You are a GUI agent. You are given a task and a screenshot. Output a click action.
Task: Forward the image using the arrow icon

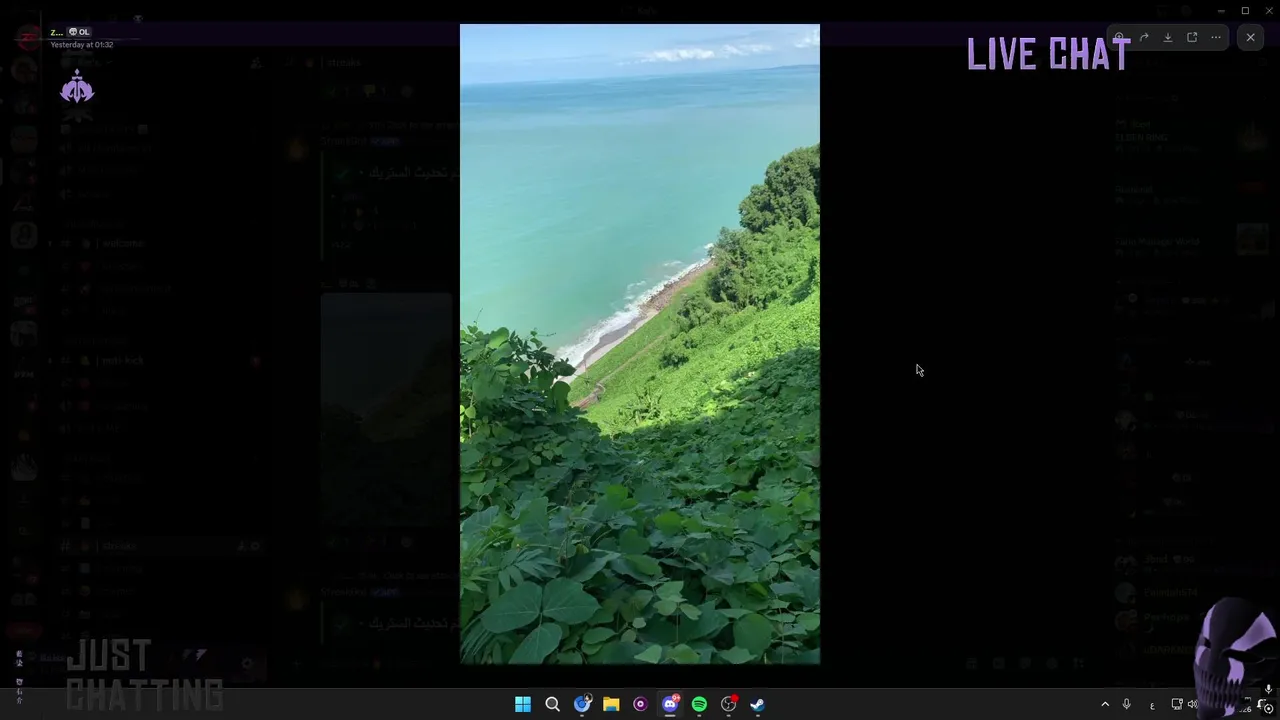[x=1144, y=38]
